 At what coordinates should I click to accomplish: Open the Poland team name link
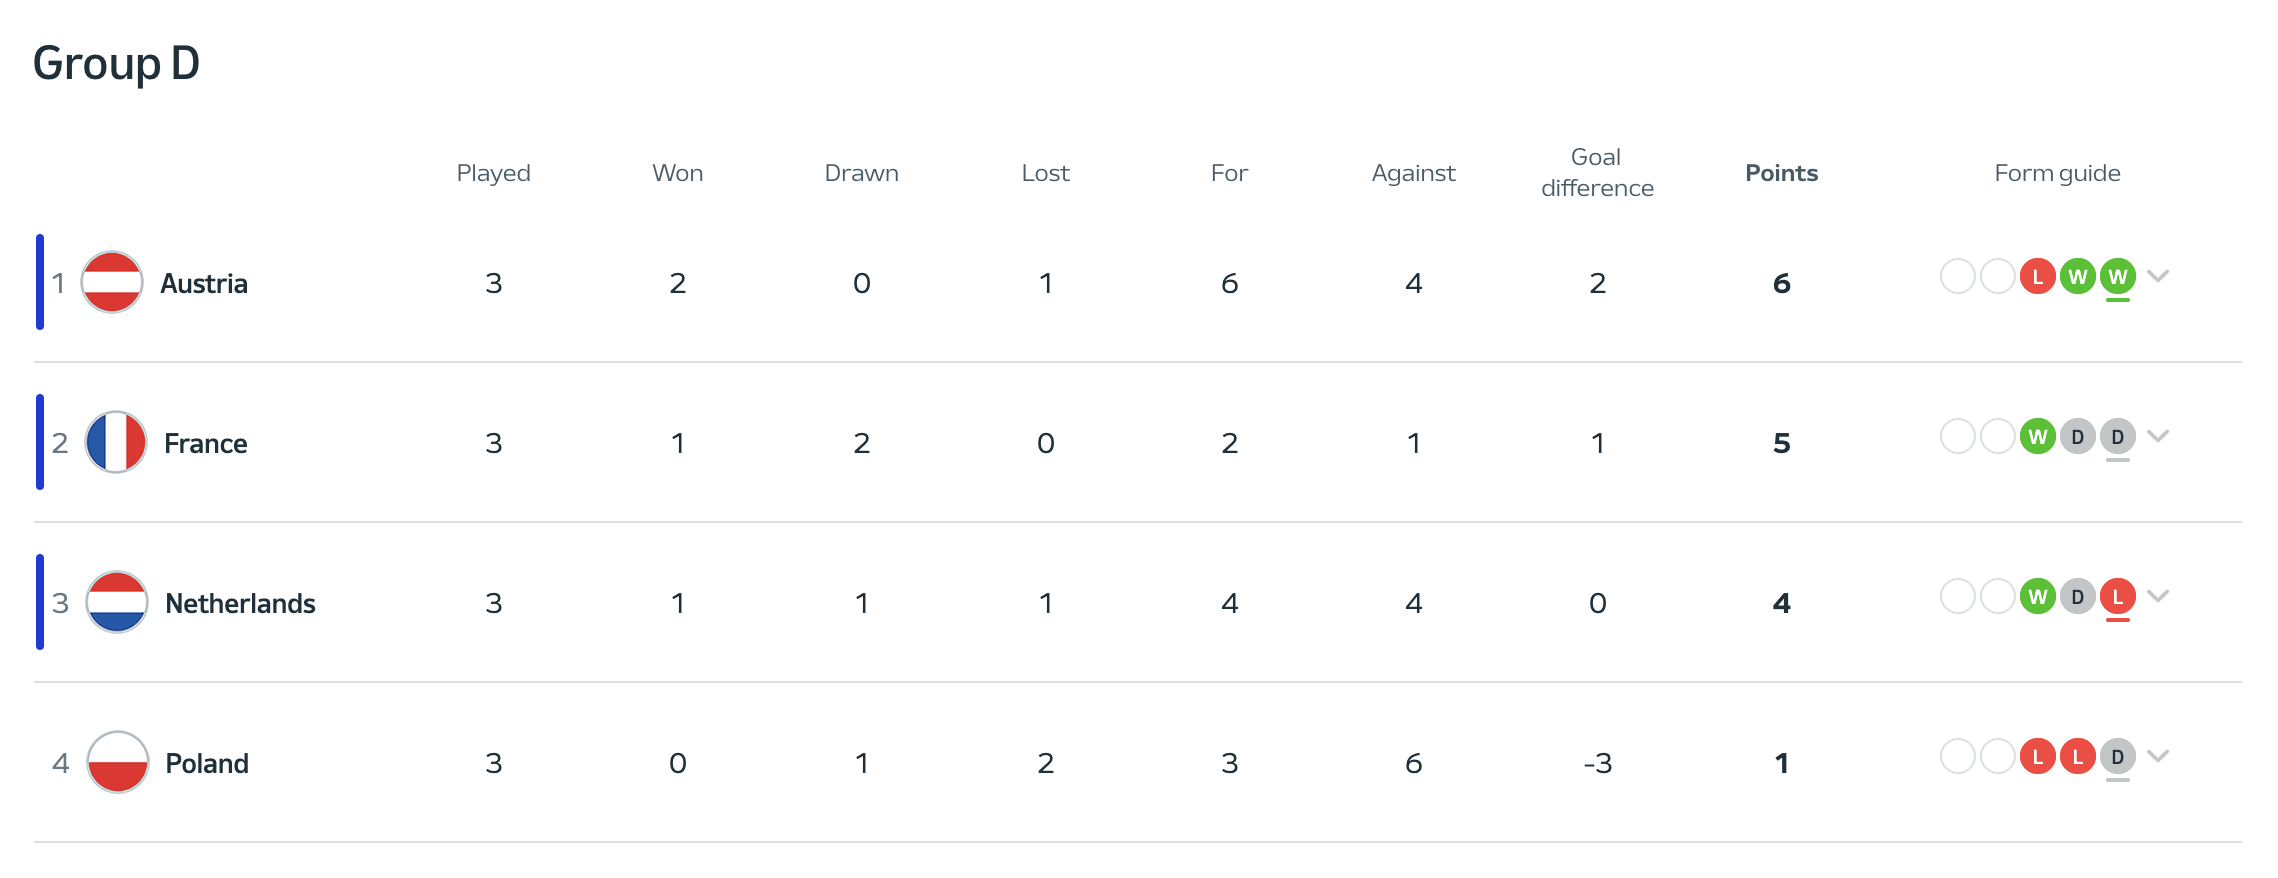(207, 763)
